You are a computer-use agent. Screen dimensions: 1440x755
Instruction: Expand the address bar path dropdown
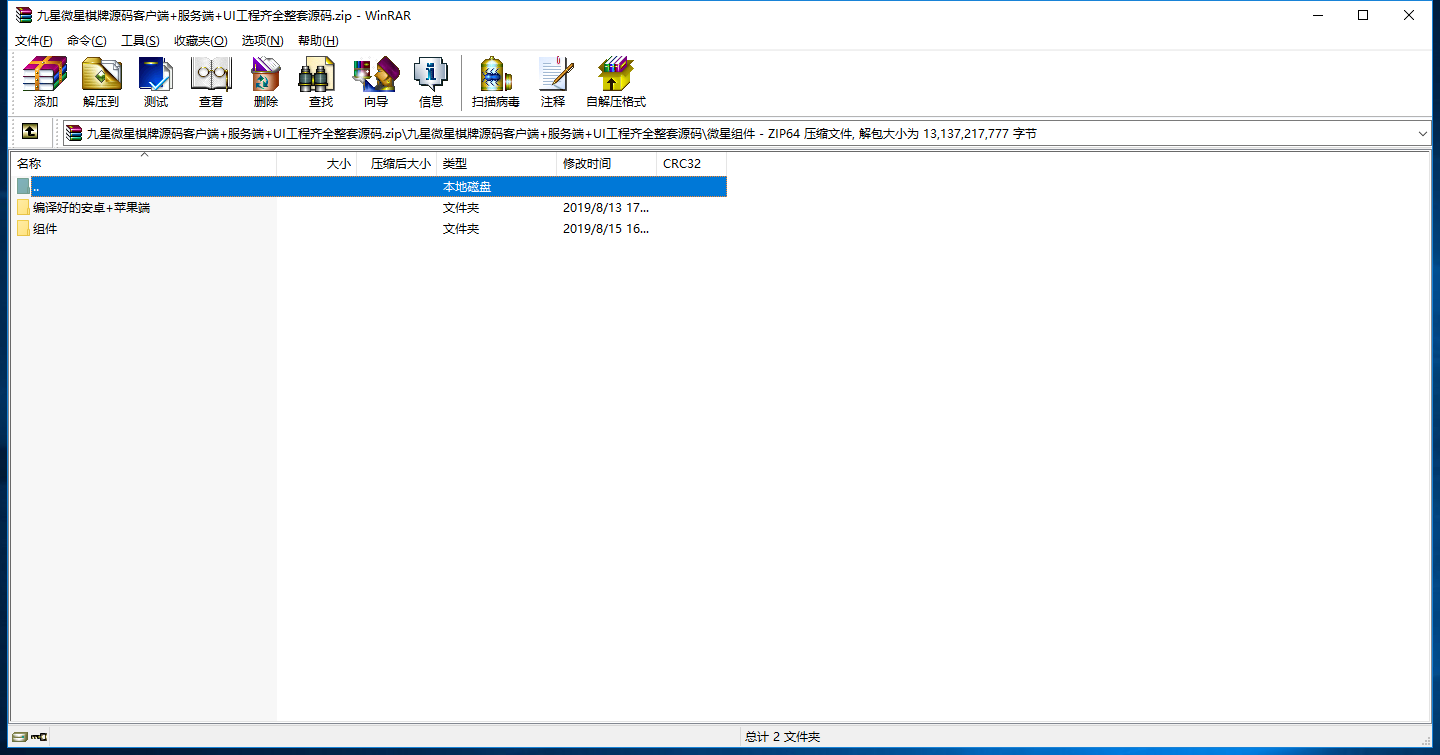[x=1423, y=133]
